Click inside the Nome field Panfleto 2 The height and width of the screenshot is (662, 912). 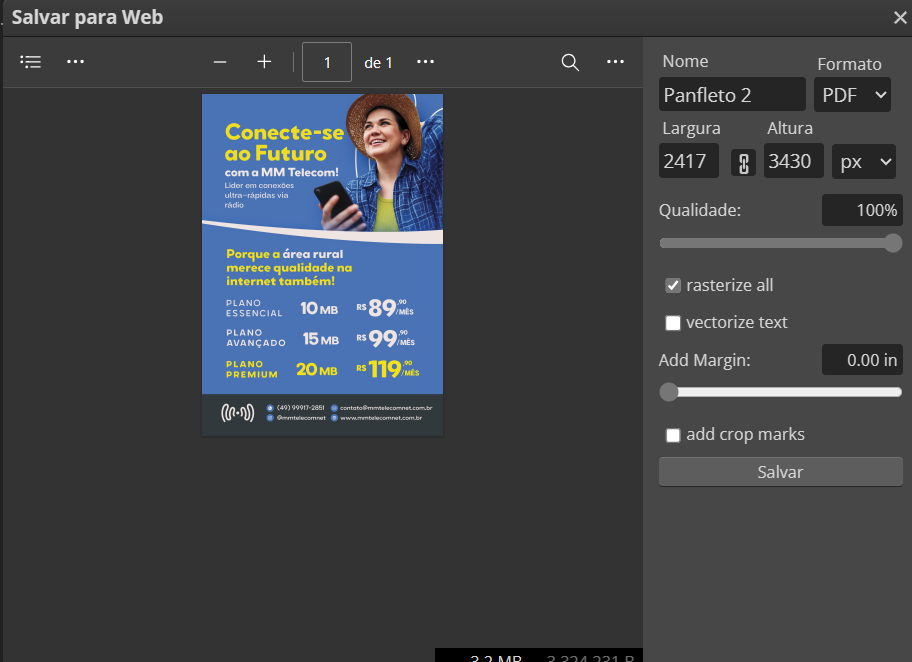click(x=732, y=93)
